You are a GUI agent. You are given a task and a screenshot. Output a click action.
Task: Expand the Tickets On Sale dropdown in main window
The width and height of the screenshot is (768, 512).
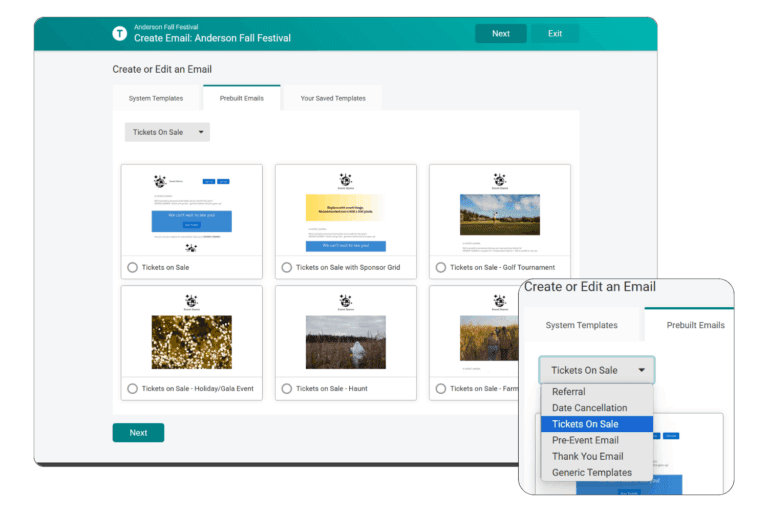167,132
